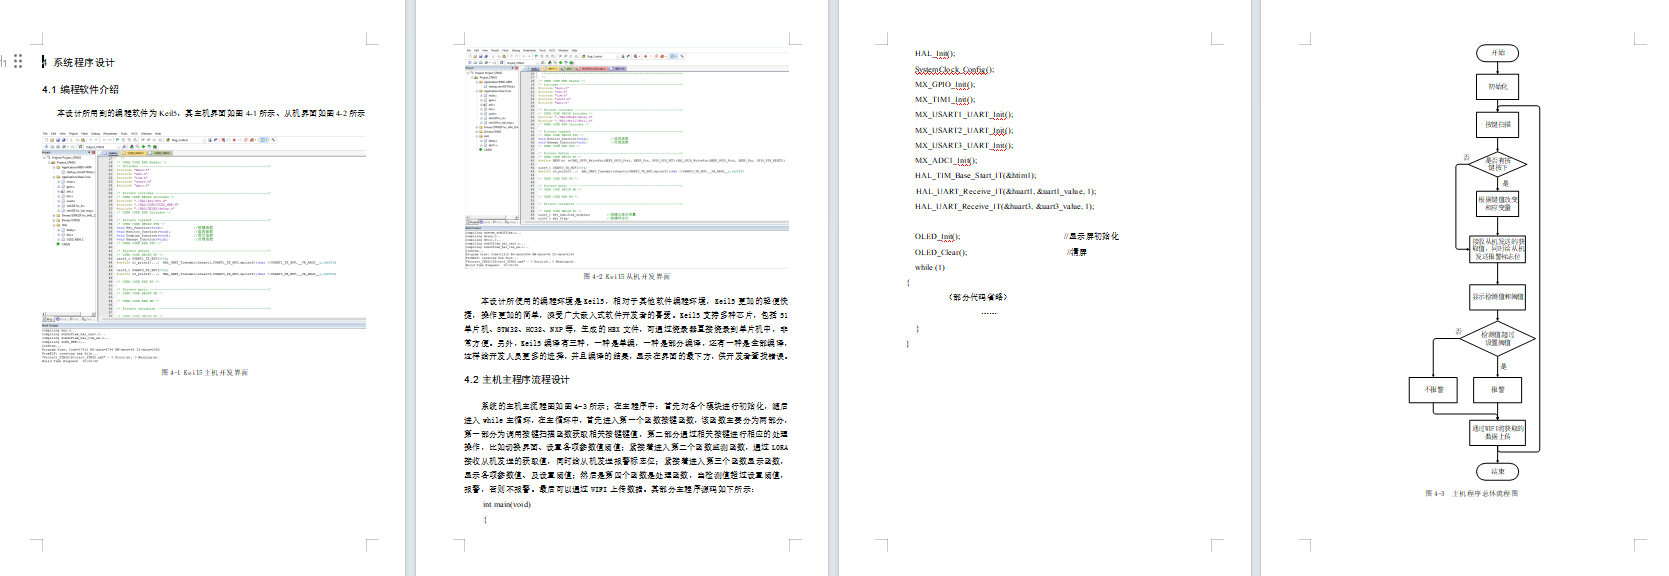Click the "结束" flowchart end node
The height and width of the screenshot is (576, 1669).
point(1497,471)
